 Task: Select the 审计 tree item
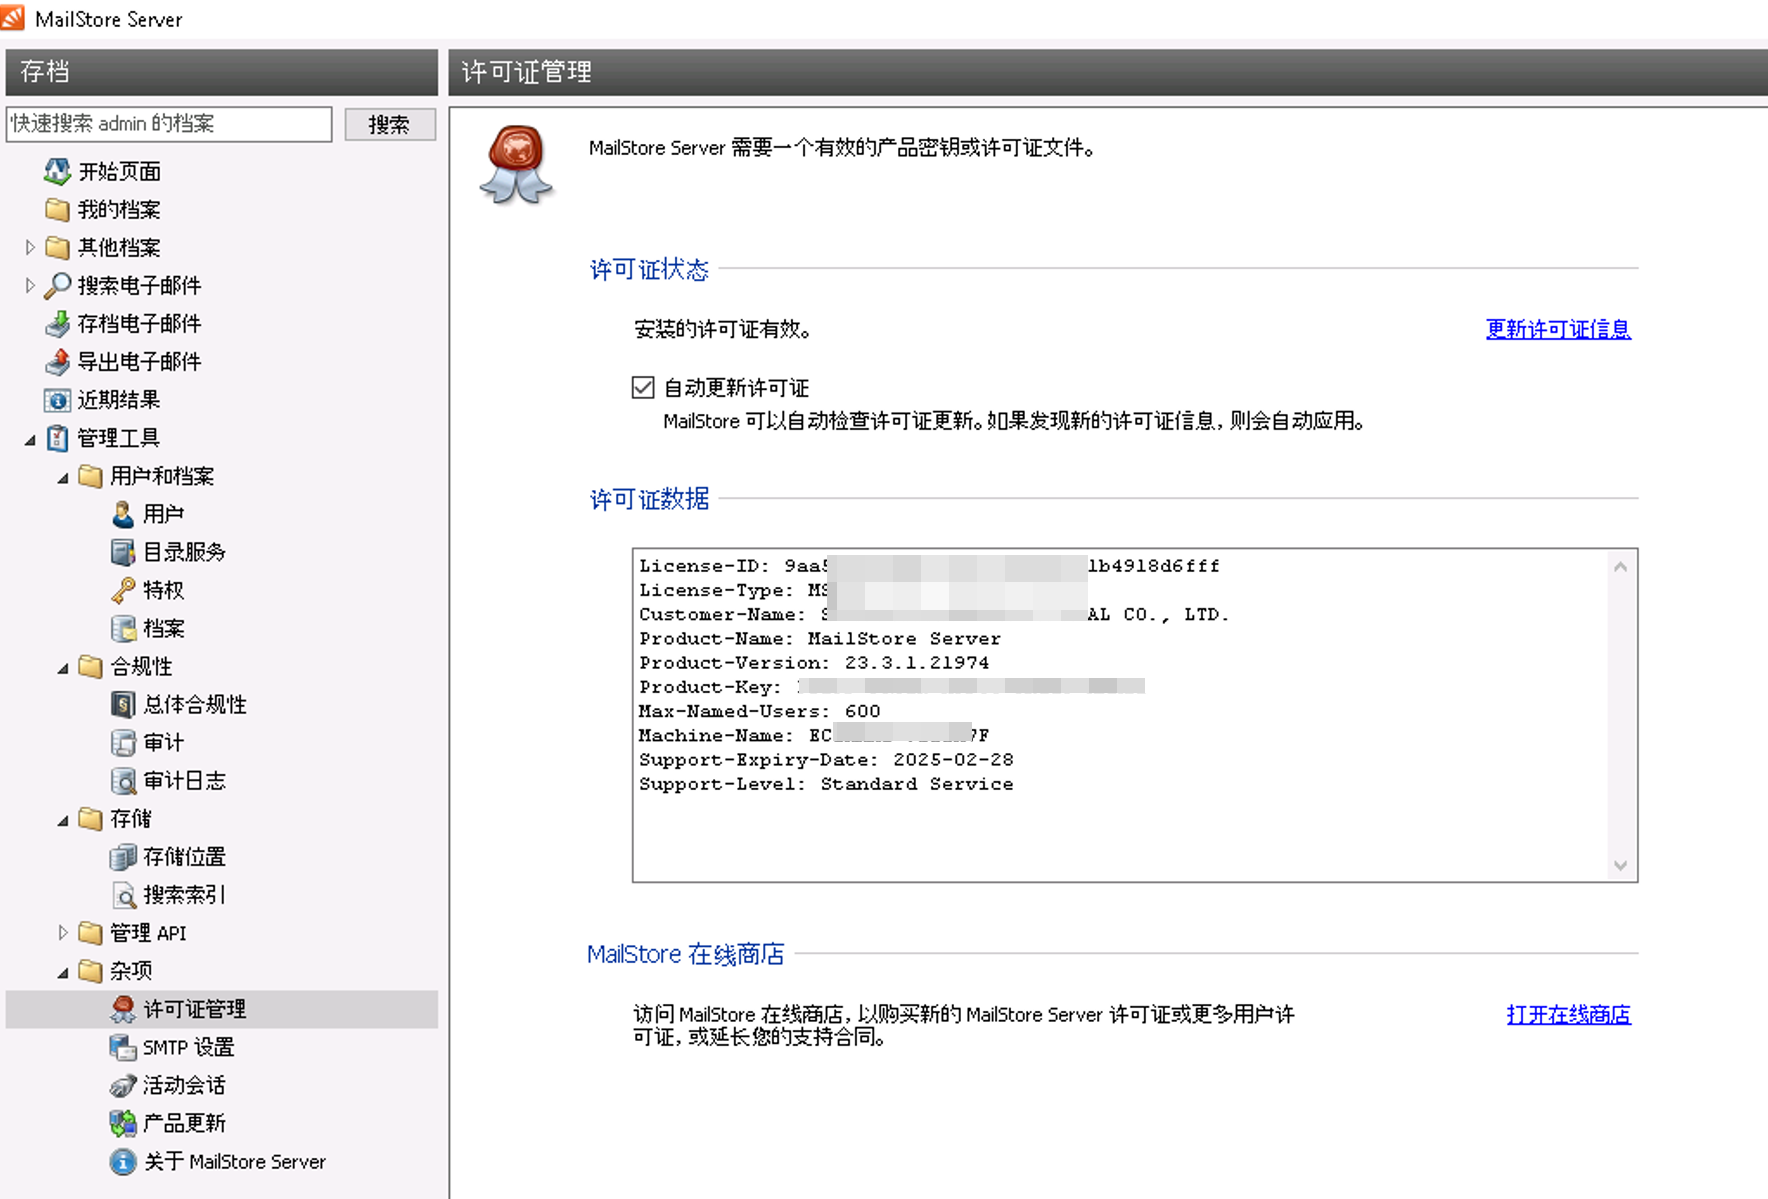[x=163, y=742]
